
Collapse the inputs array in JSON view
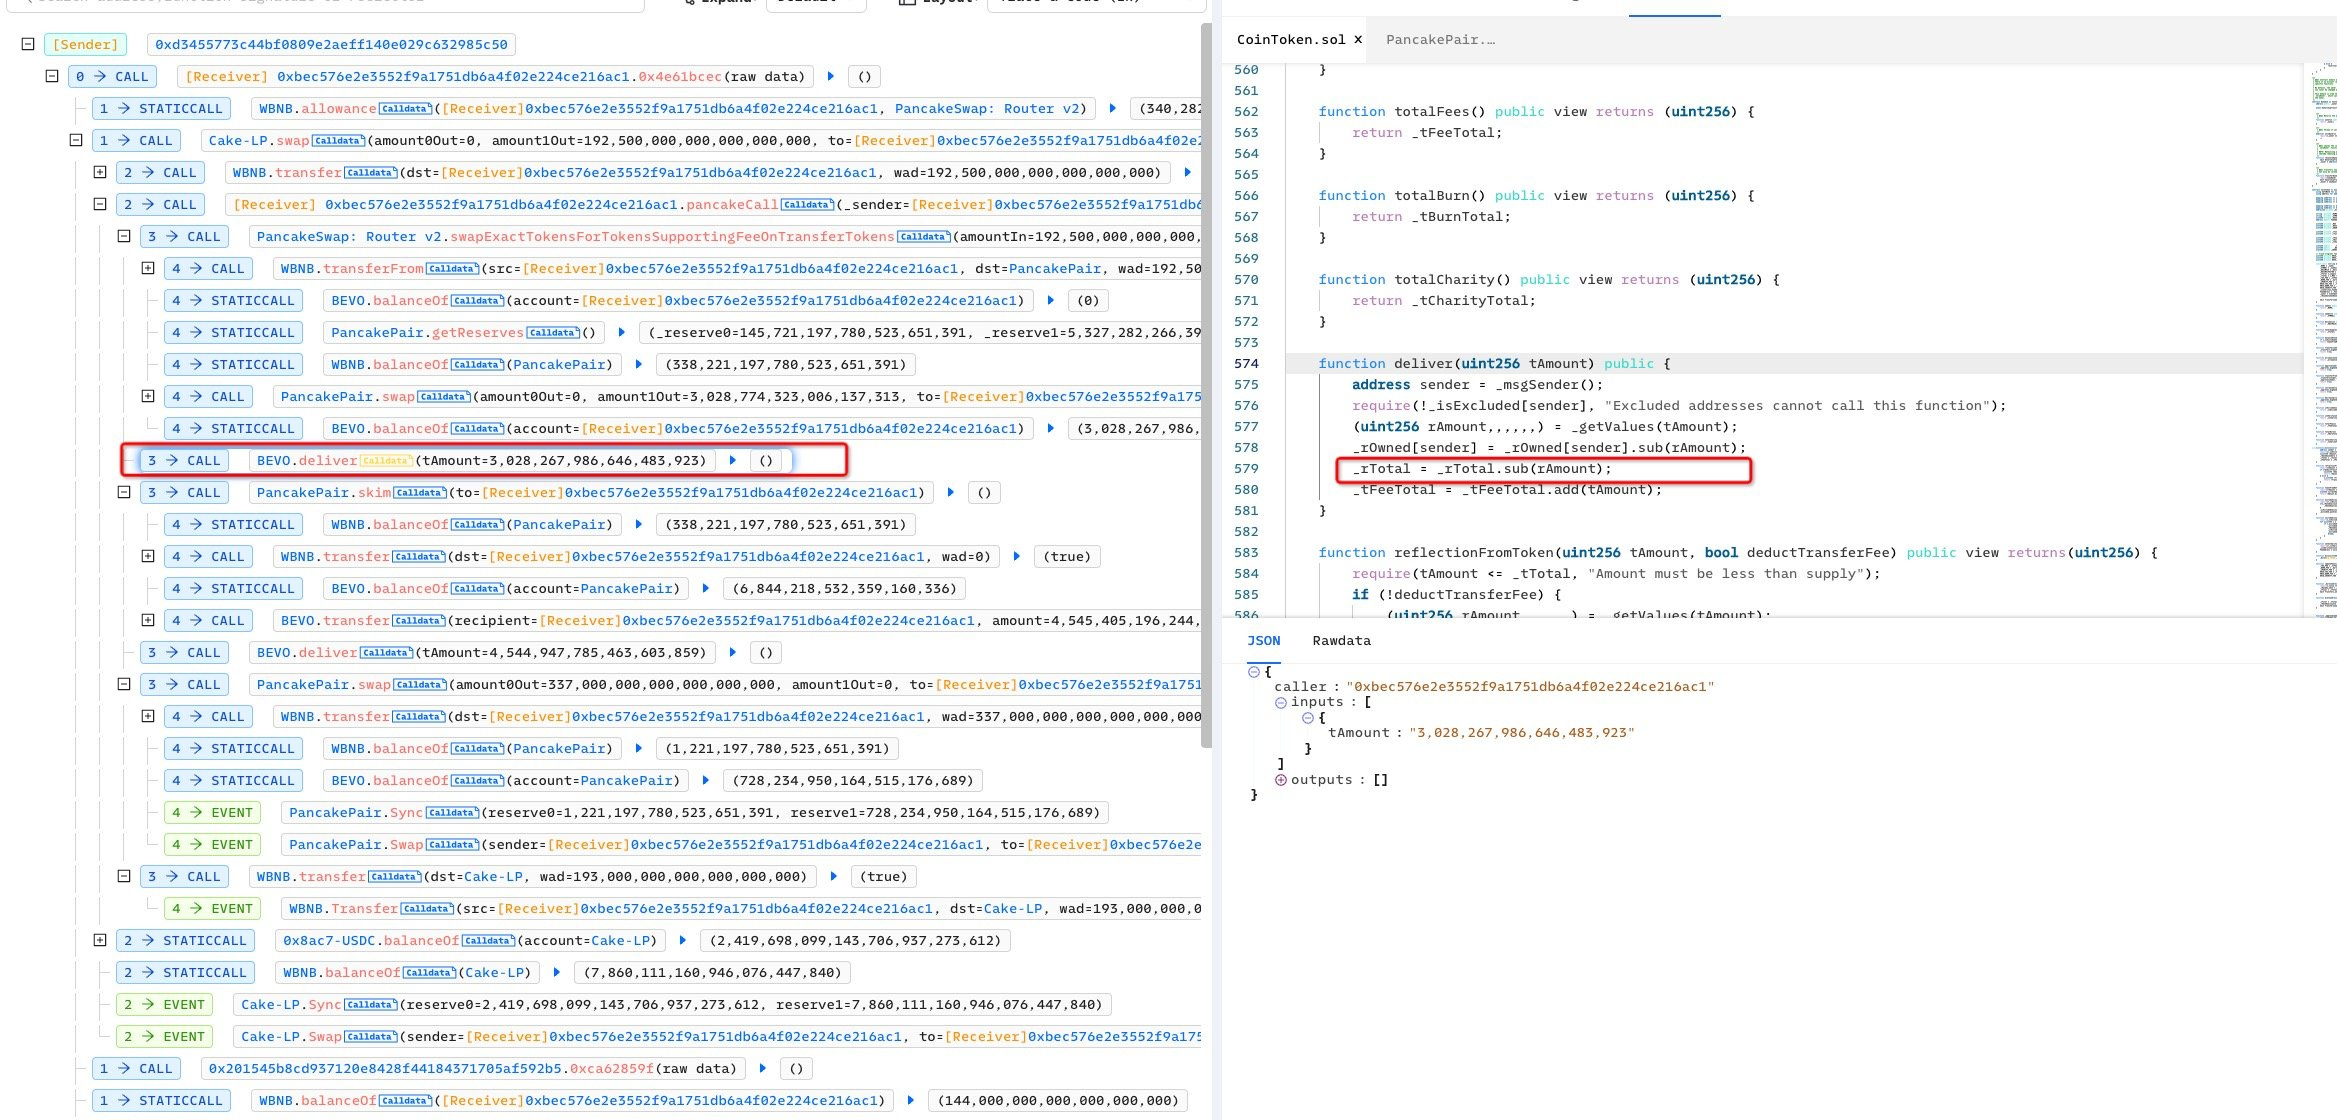pyautogui.click(x=1281, y=703)
